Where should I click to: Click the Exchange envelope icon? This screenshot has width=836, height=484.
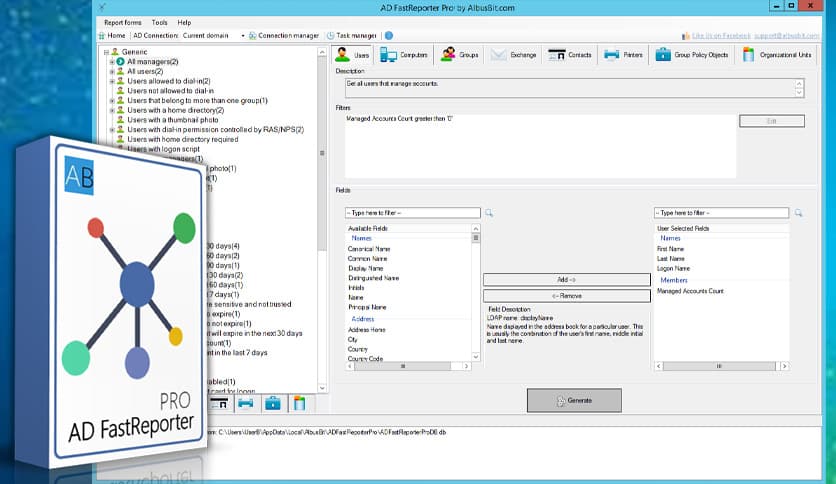[498, 55]
